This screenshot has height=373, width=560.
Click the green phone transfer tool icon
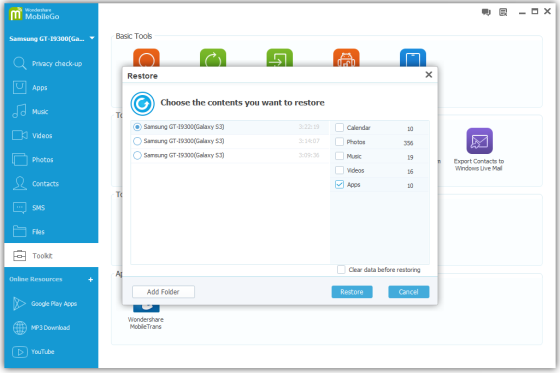coord(280,58)
